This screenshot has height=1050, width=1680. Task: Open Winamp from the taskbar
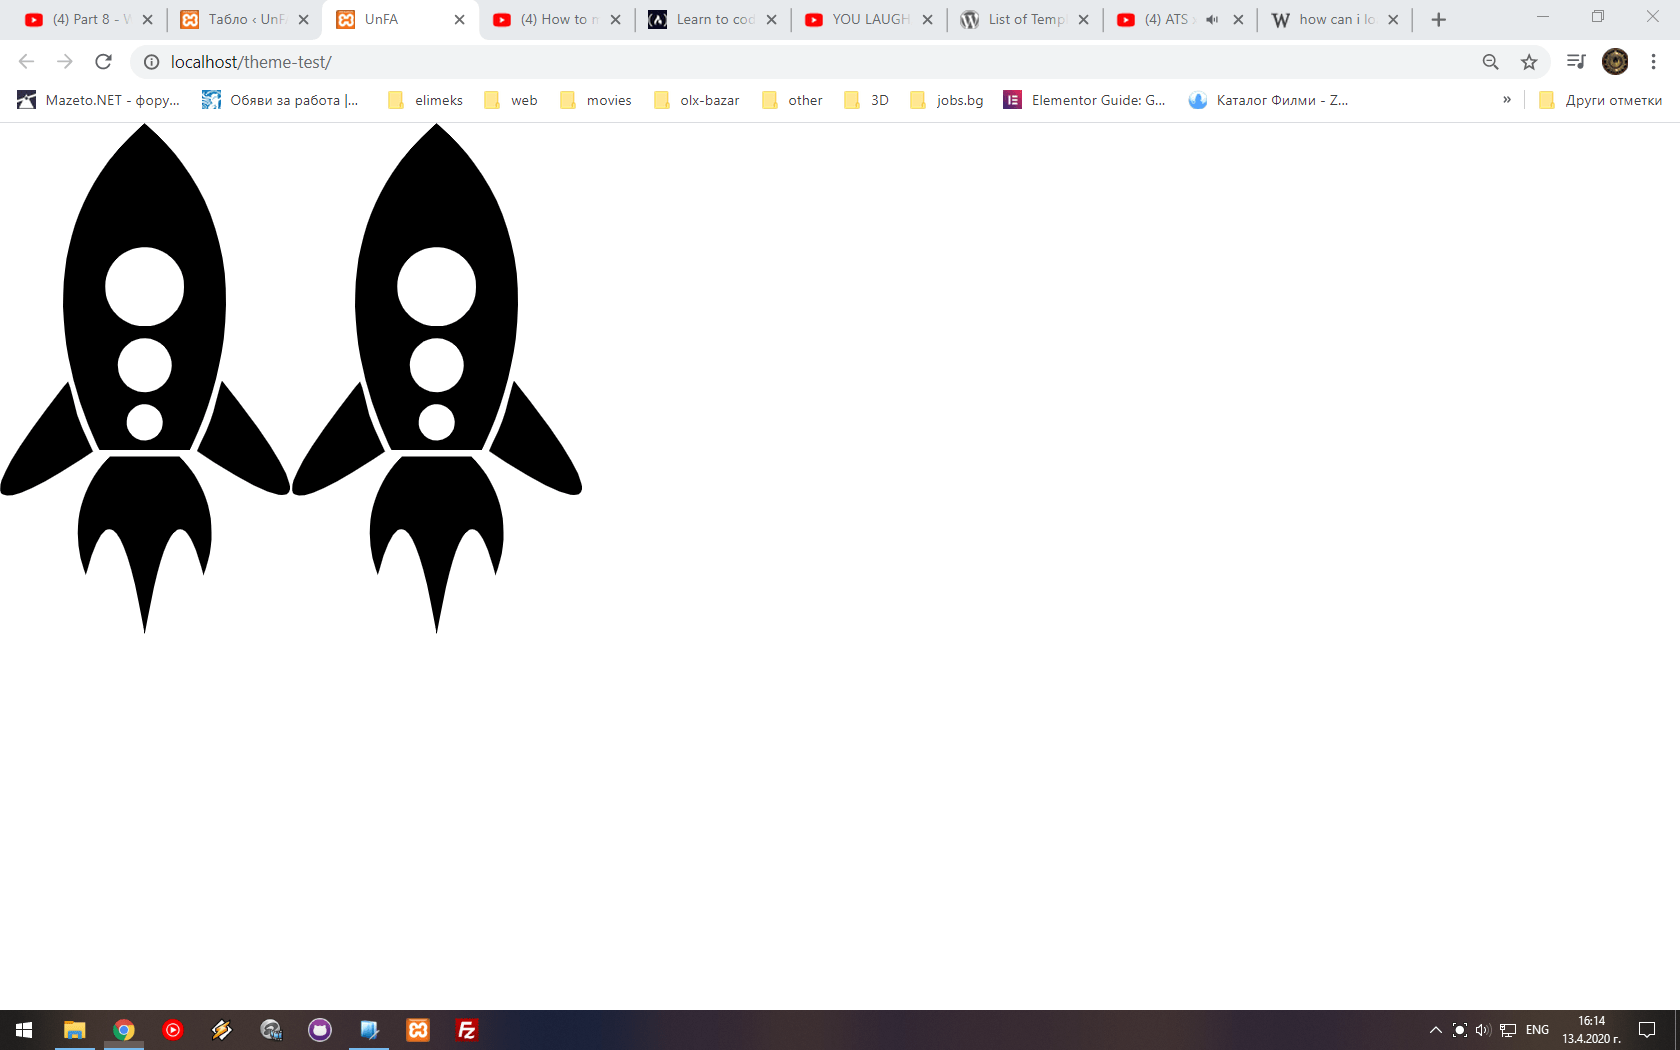(x=222, y=1030)
